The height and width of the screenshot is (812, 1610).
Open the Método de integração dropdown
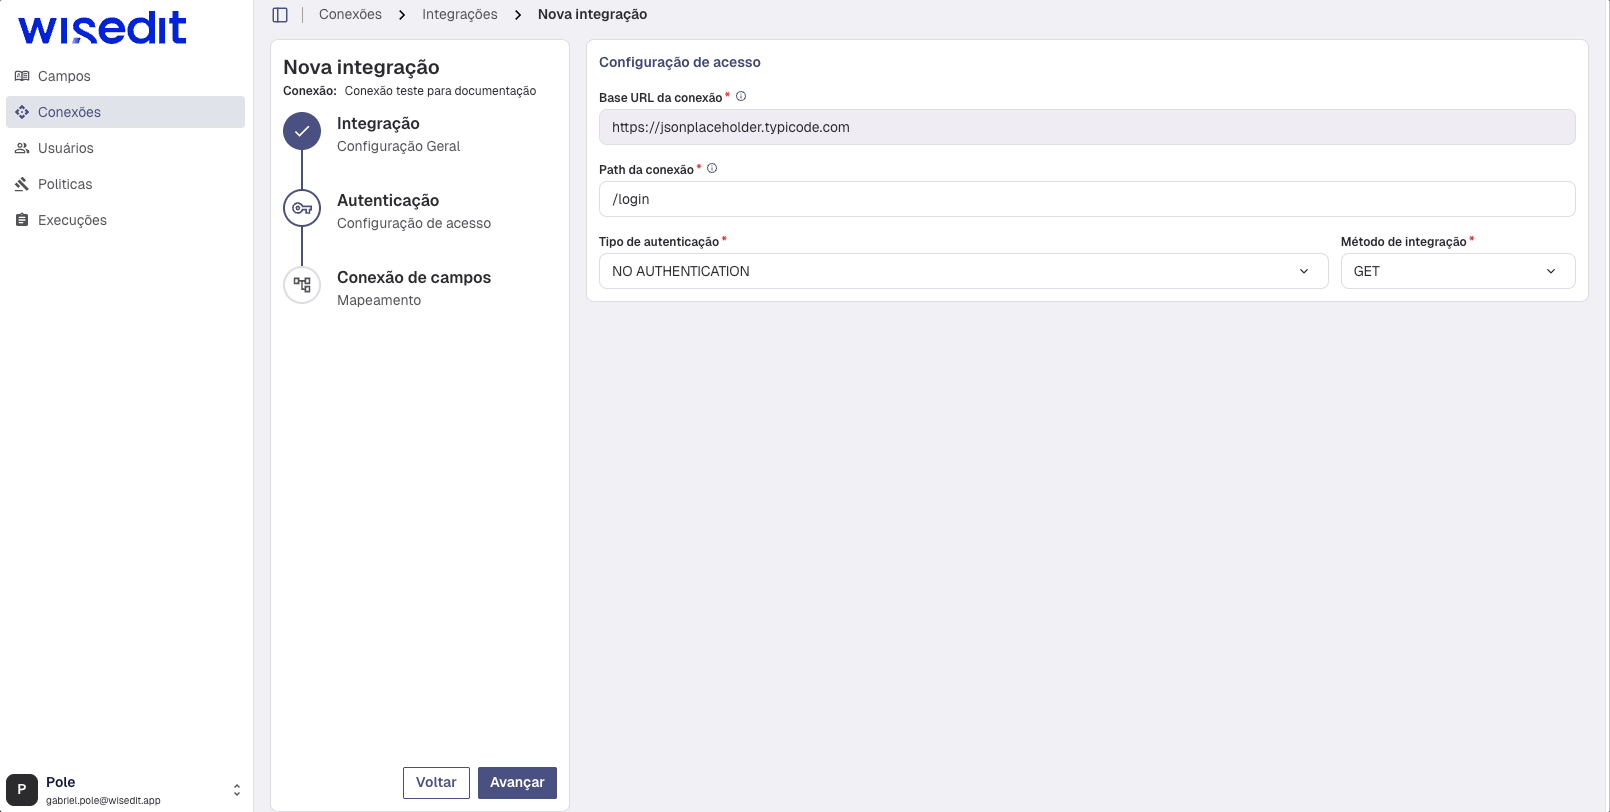tap(1457, 271)
